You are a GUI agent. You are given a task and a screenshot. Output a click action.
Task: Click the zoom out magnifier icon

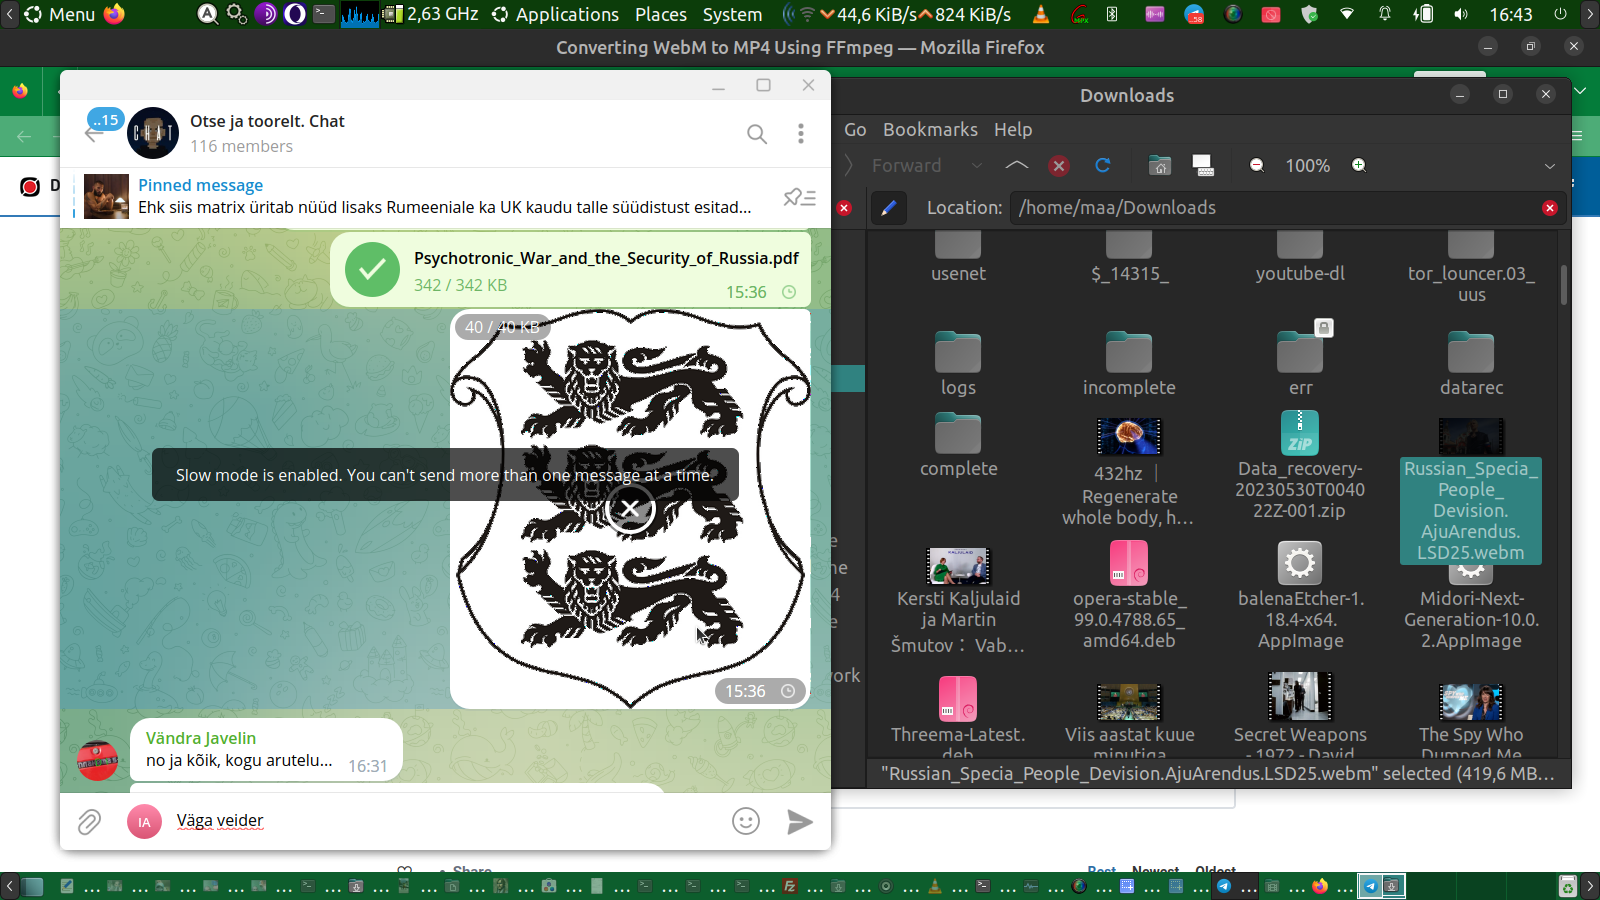click(x=1257, y=166)
